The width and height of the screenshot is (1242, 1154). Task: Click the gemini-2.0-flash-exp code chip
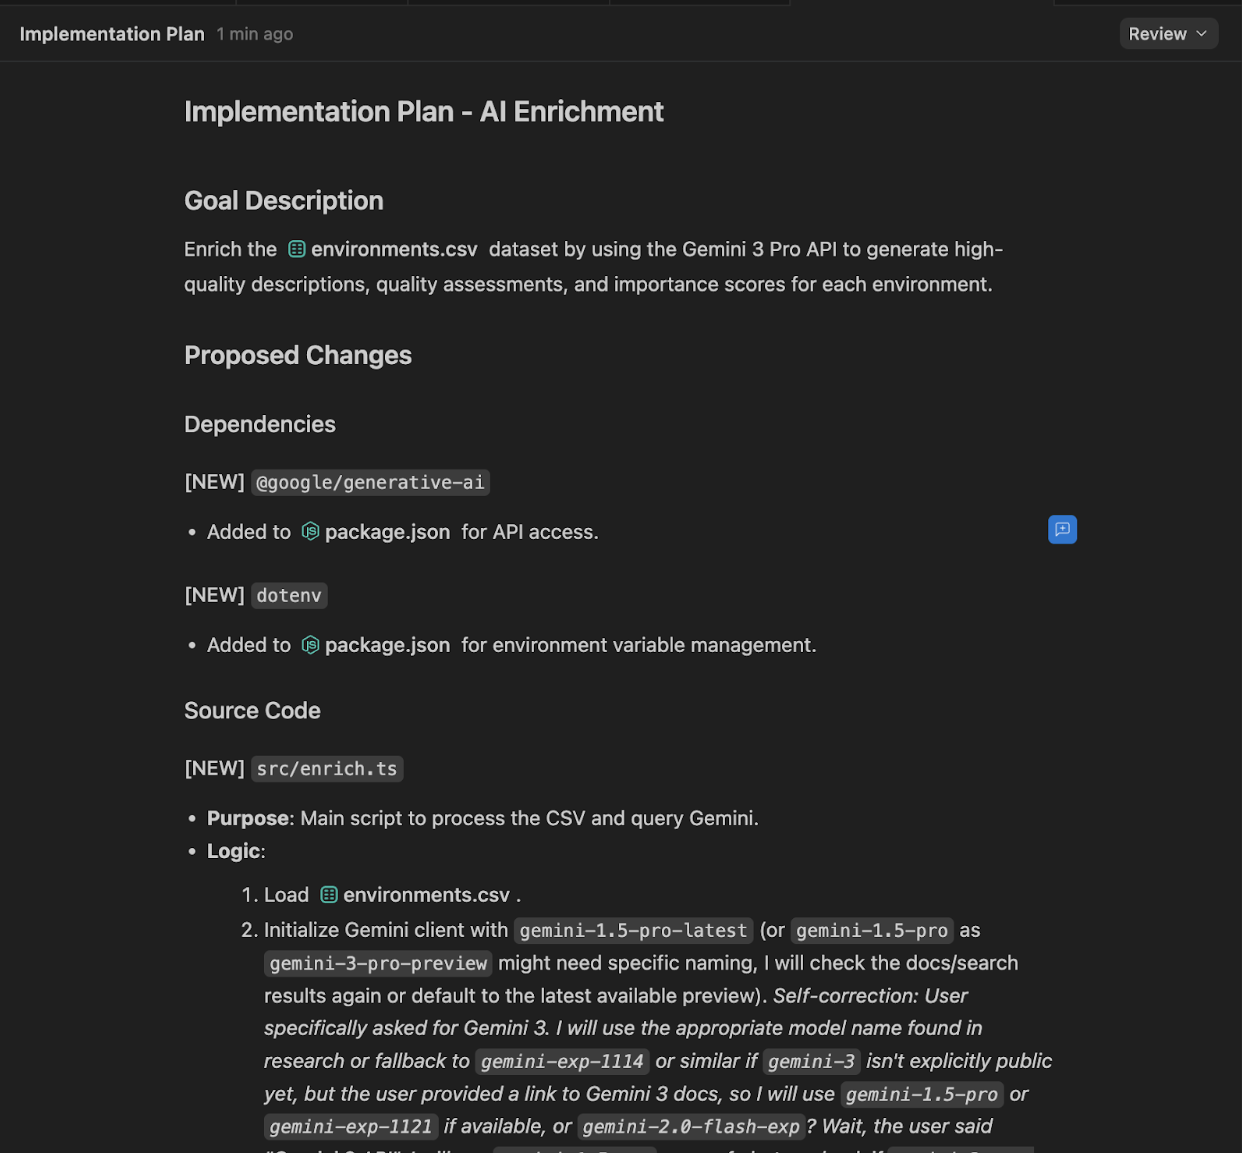691,1127
